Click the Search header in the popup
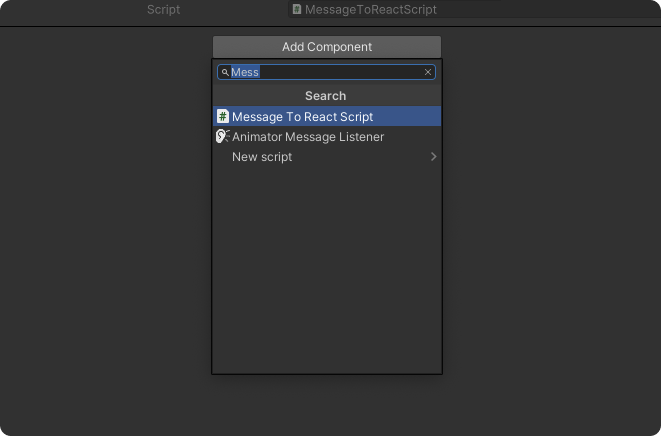Image resolution: width=661 pixels, height=436 pixels. tap(326, 96)
